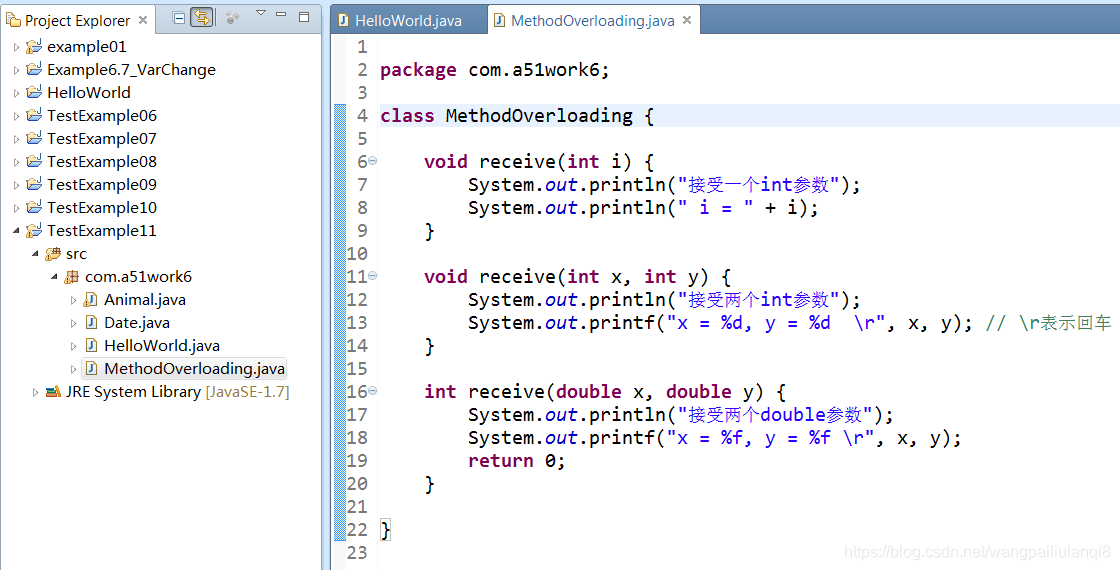Click the TestExample06 project icon
The width and height of the screenshot is (1120, 570).
[34, 115]
